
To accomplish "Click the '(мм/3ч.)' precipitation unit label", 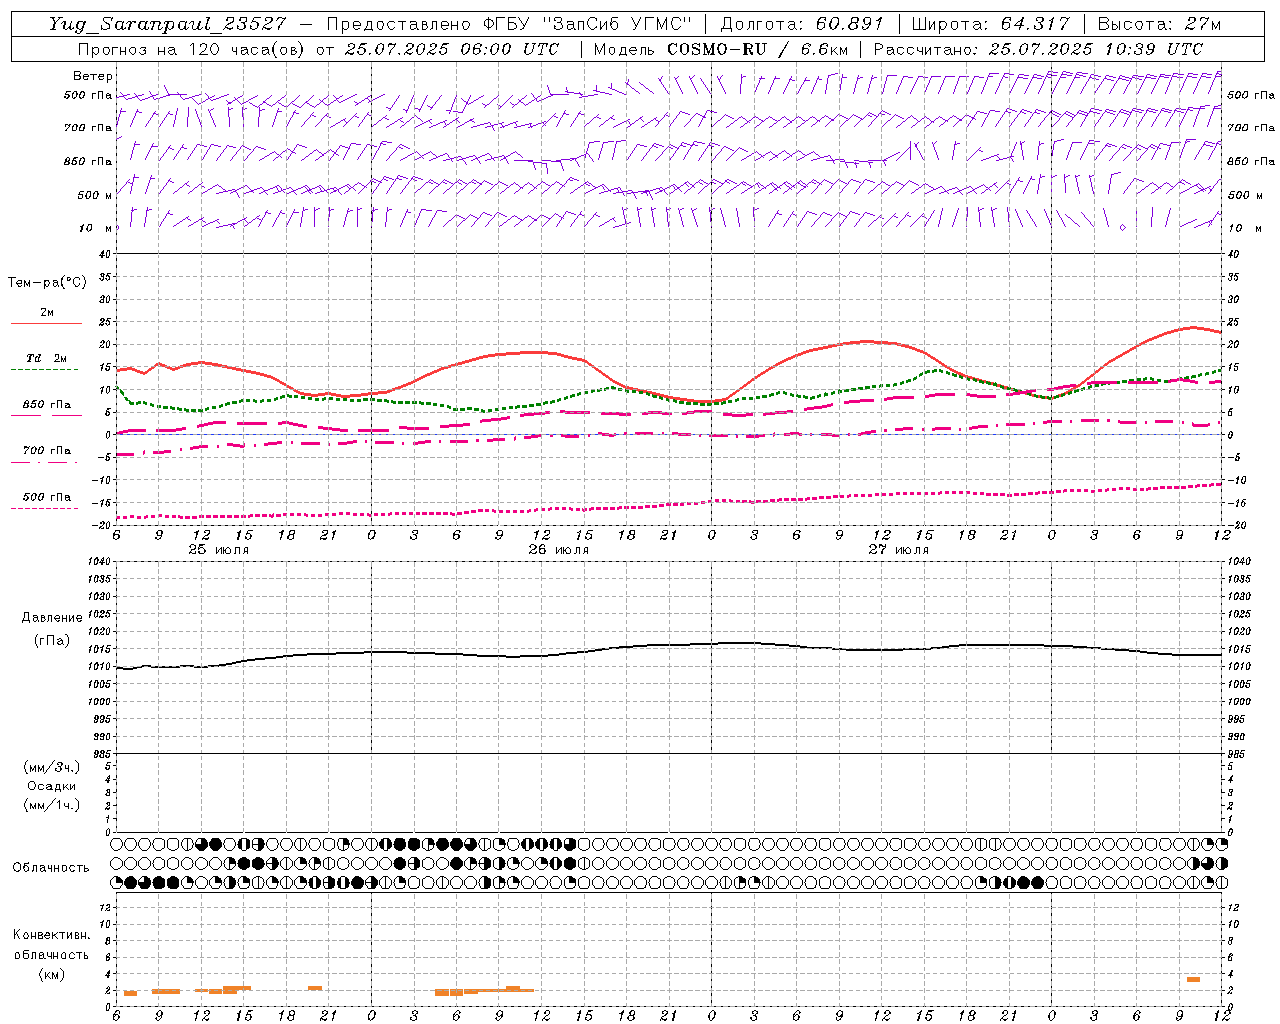I will pyautogui.click(x=52, y=767).
